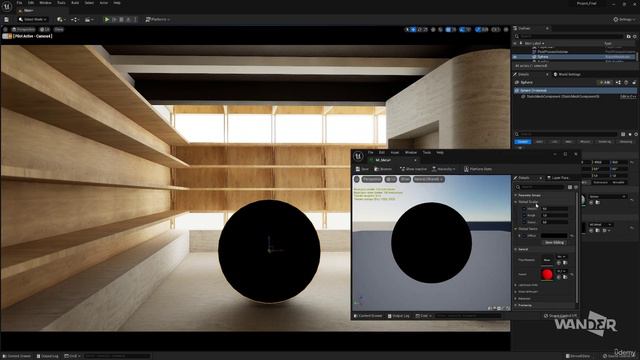Open Help menu in the main editor
Screen dimensions: 640x360
(x=117, y=3)
